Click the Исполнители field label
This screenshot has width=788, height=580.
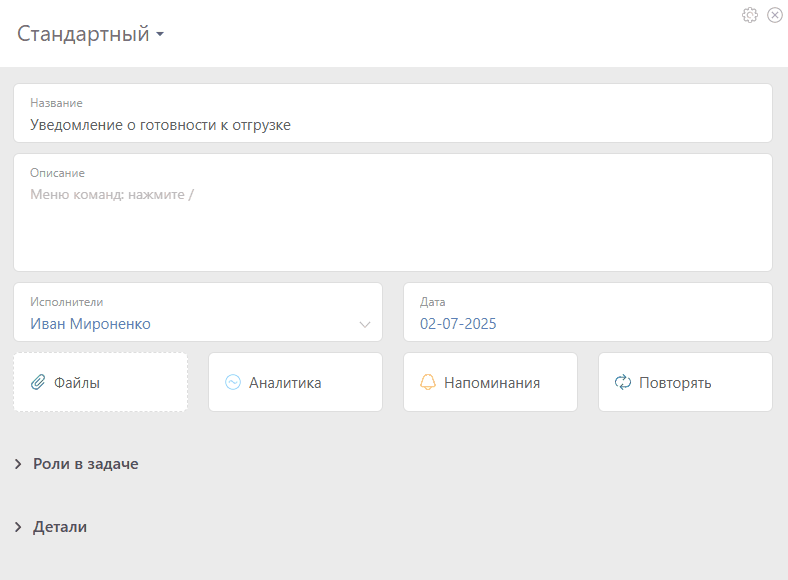pyautogui.click(x=66, y=302)
